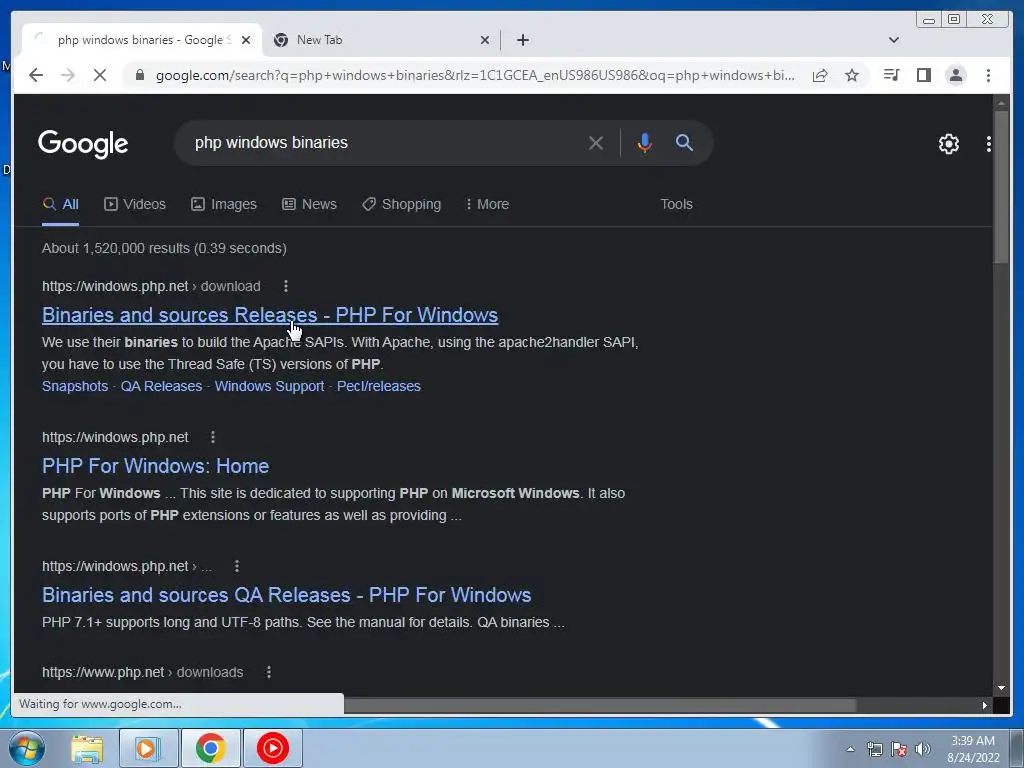
Task: Show hidden system tray icons
Action: pyautogui.click(x=850, y=749)
